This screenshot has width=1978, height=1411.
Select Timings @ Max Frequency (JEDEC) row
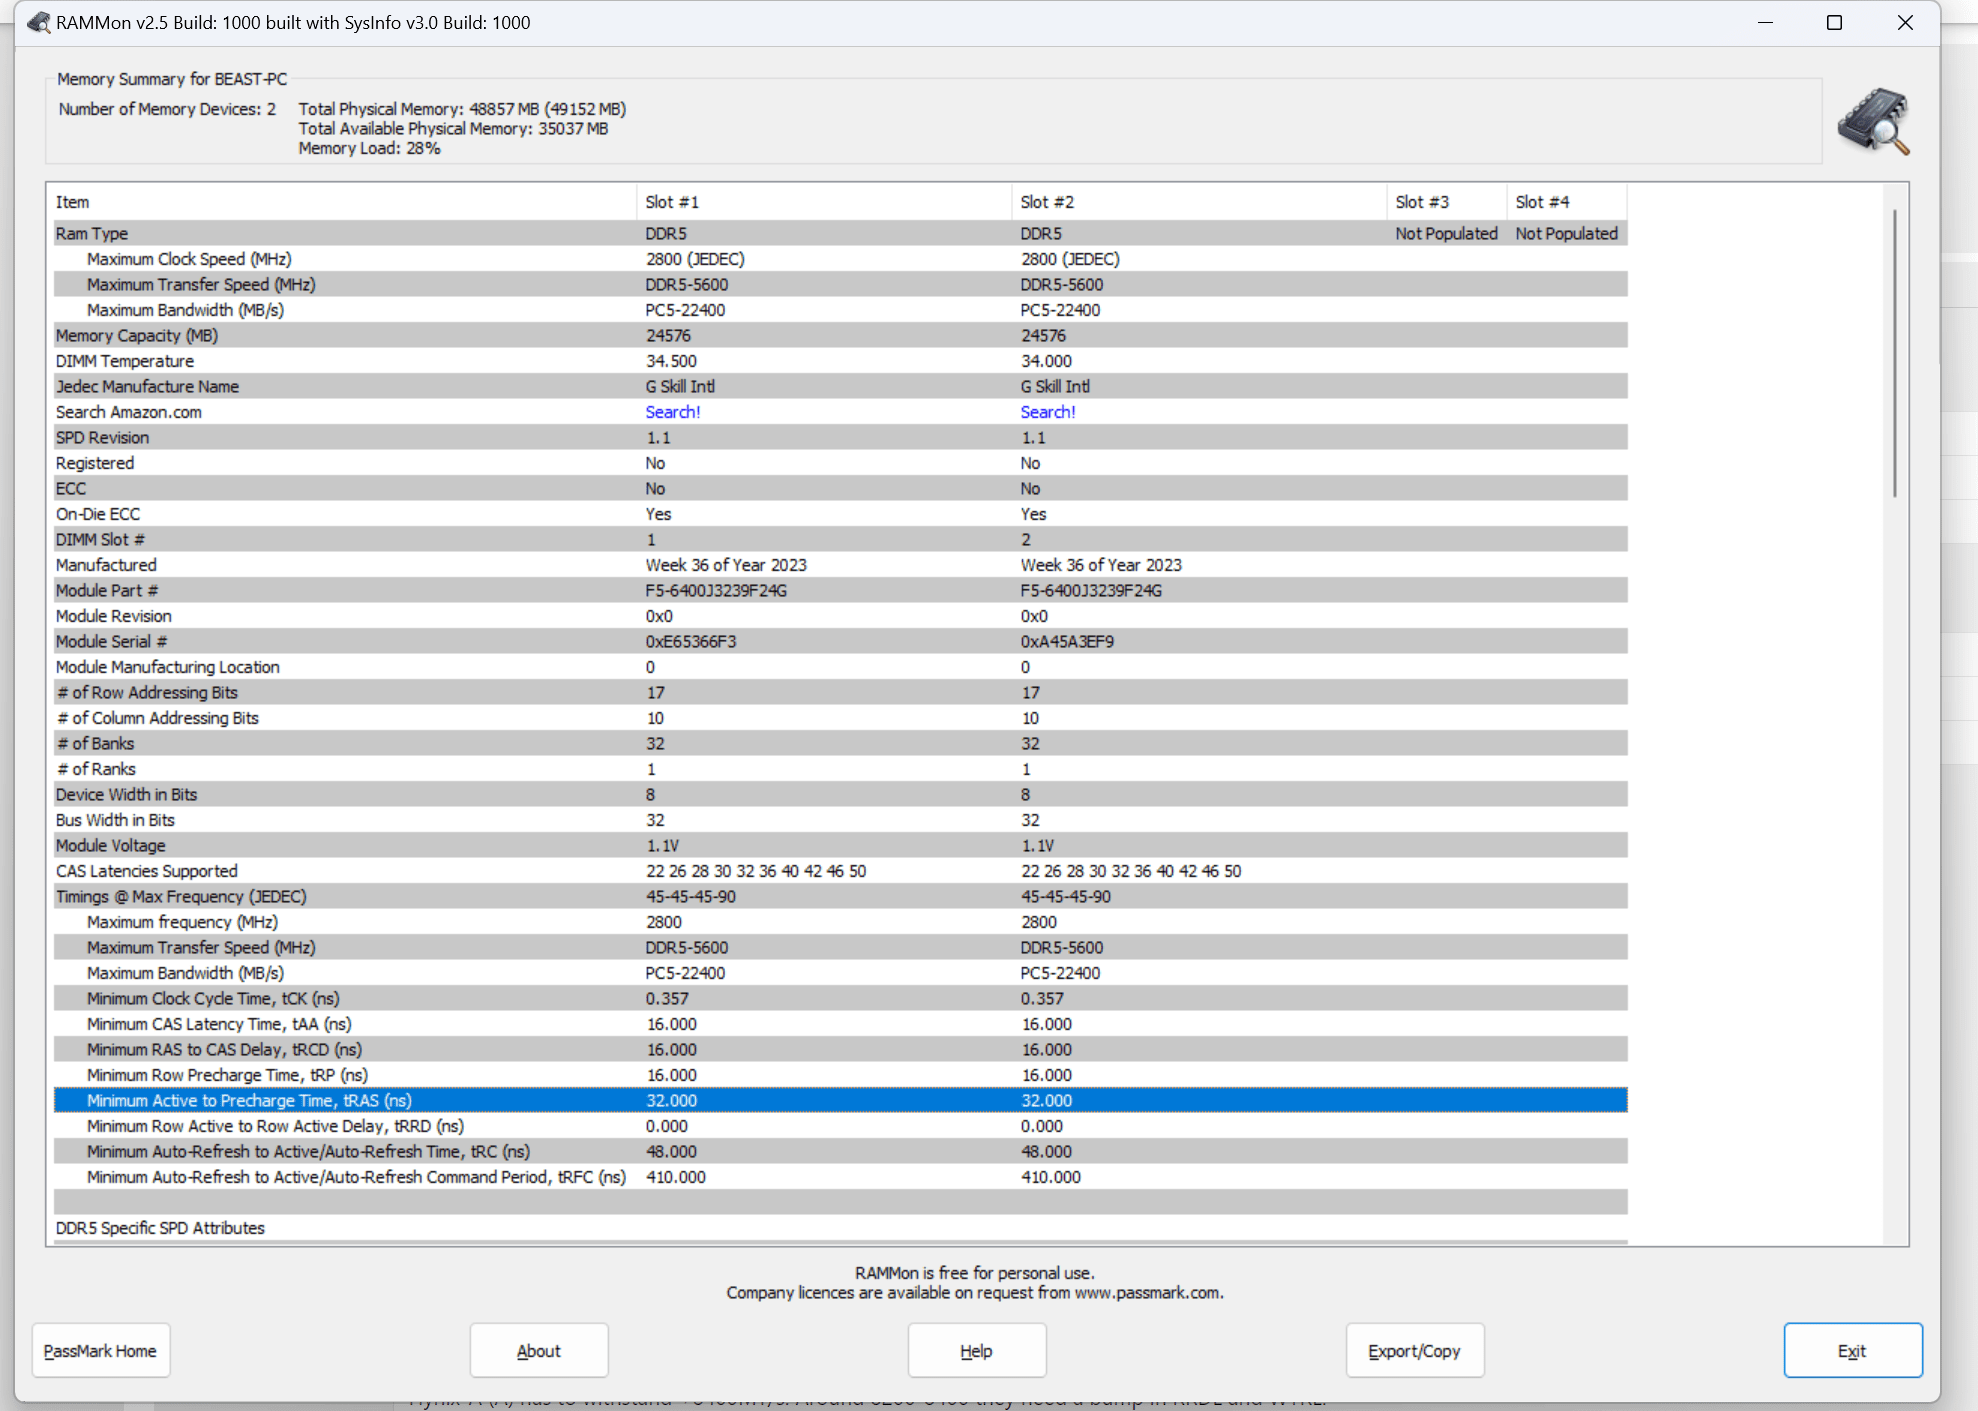tap(840, 896)
